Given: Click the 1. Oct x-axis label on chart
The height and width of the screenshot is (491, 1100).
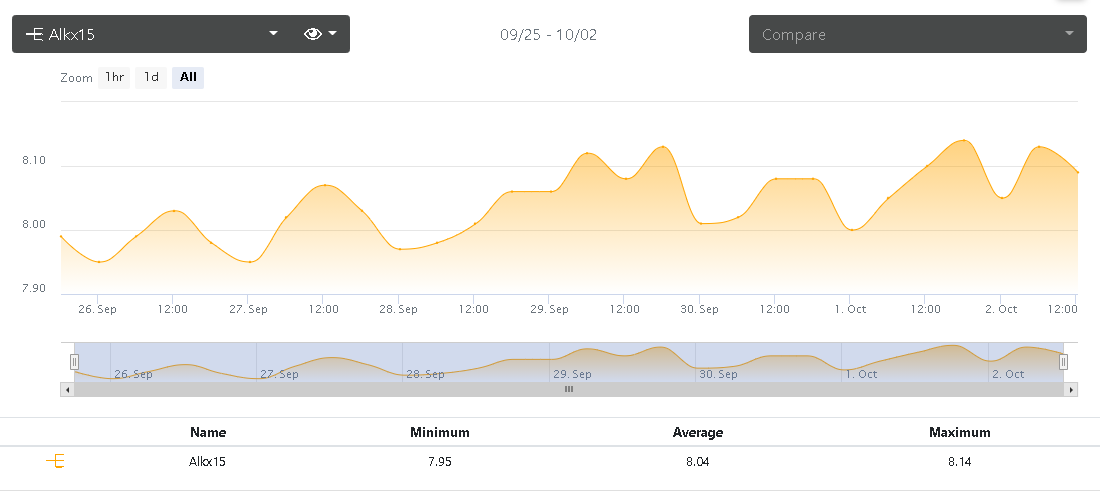Looking at the screenshot, I should (x=850, y=309).
